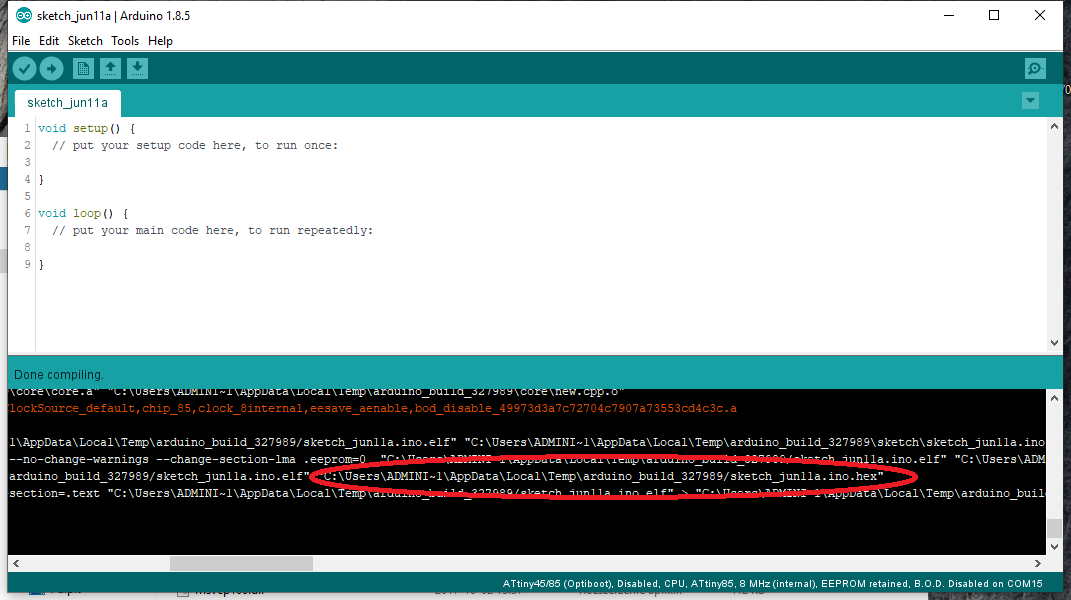Close the Arduino window
The image size is (1071, 600).
point(1040,15)
